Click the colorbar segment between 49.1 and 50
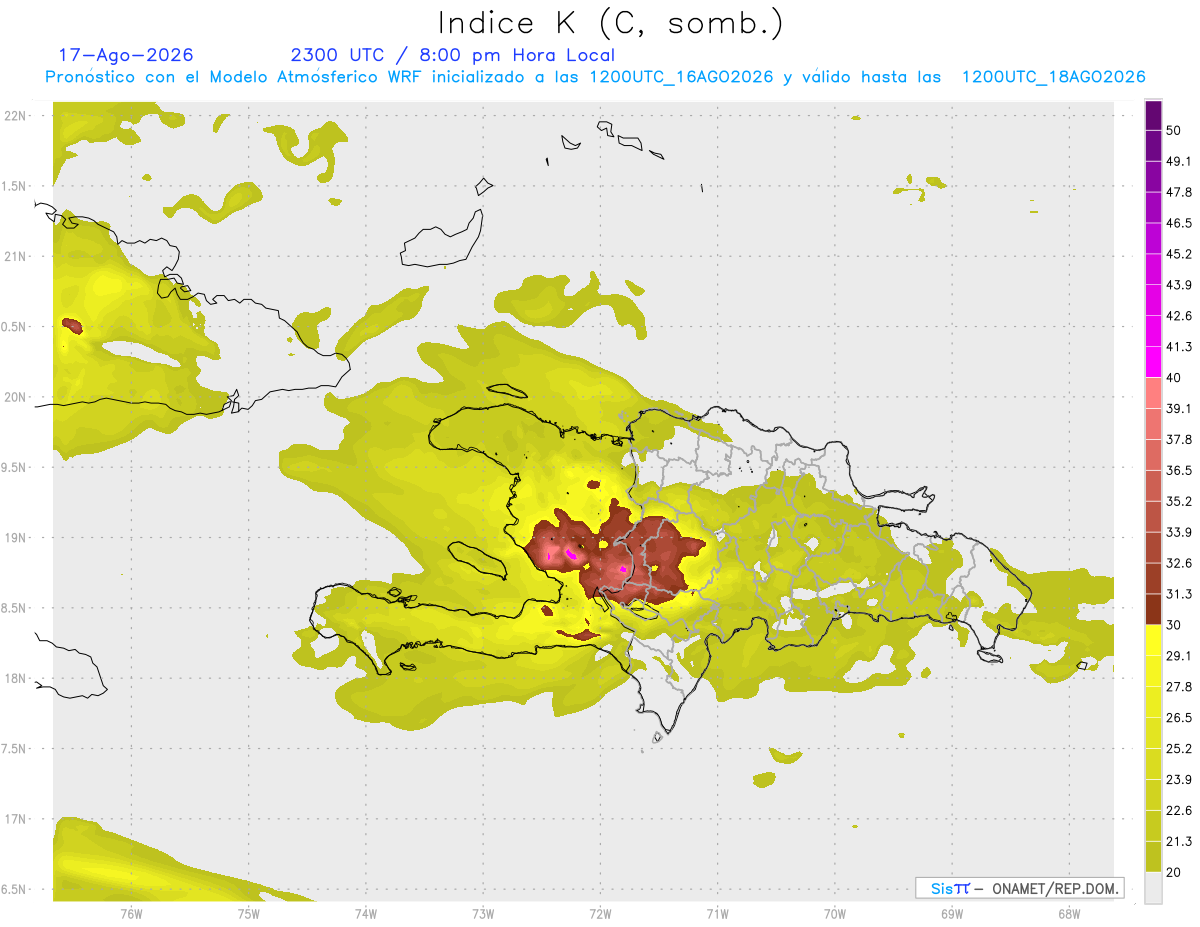1200x927 pixels. coord(1153,146)
